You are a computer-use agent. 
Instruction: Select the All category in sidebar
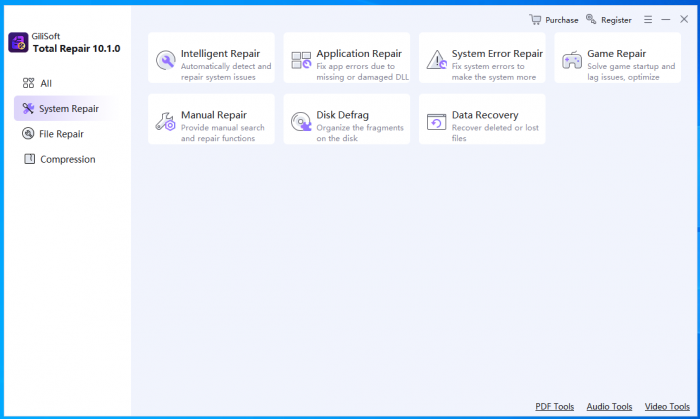46,83
